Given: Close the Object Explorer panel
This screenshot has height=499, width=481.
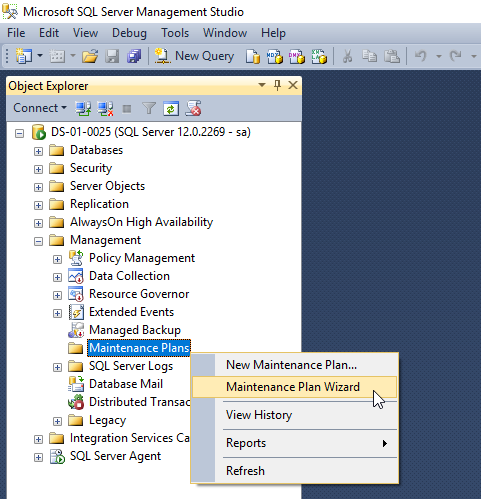Looking at the screenshot, I should coord(293,85).
